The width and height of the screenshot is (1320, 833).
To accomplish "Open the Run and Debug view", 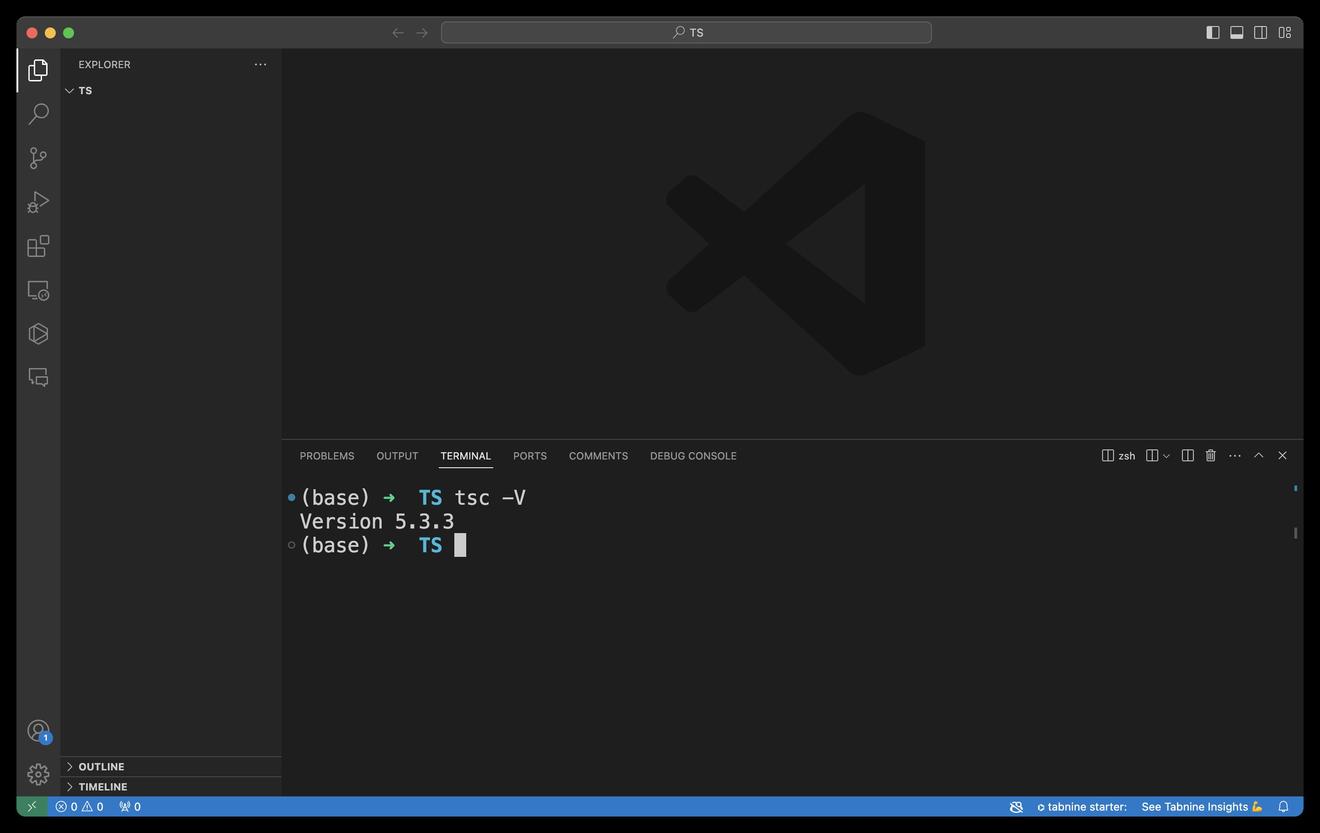I will pos(38,202).
